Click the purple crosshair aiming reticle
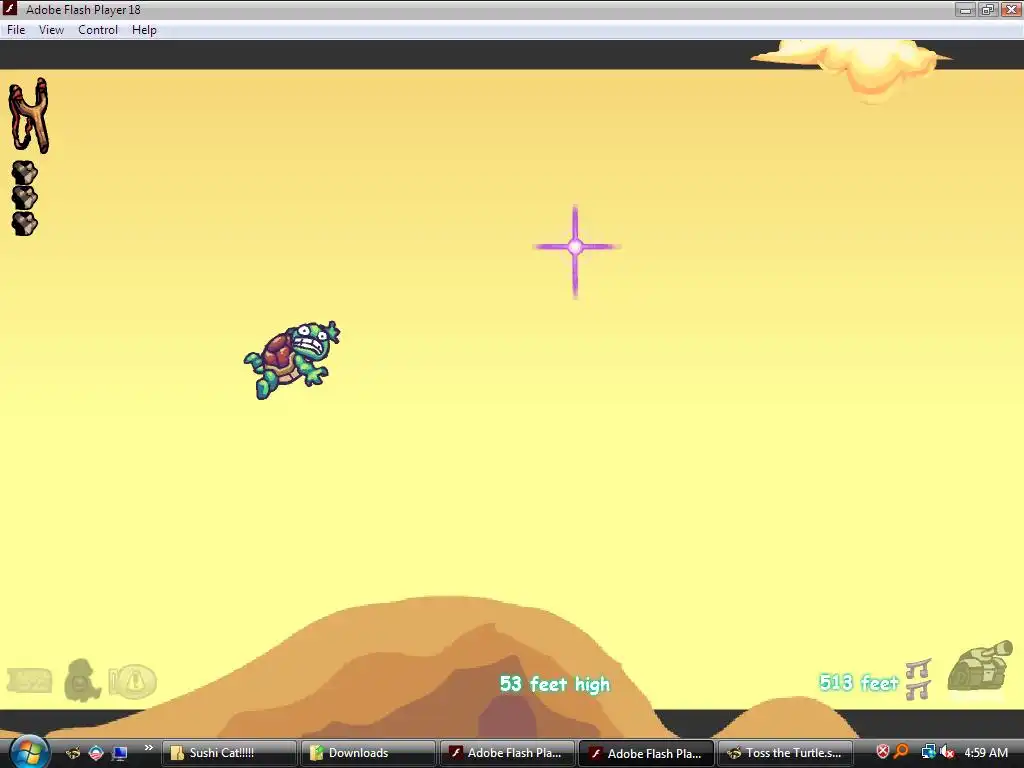 (x=575, y=247)
